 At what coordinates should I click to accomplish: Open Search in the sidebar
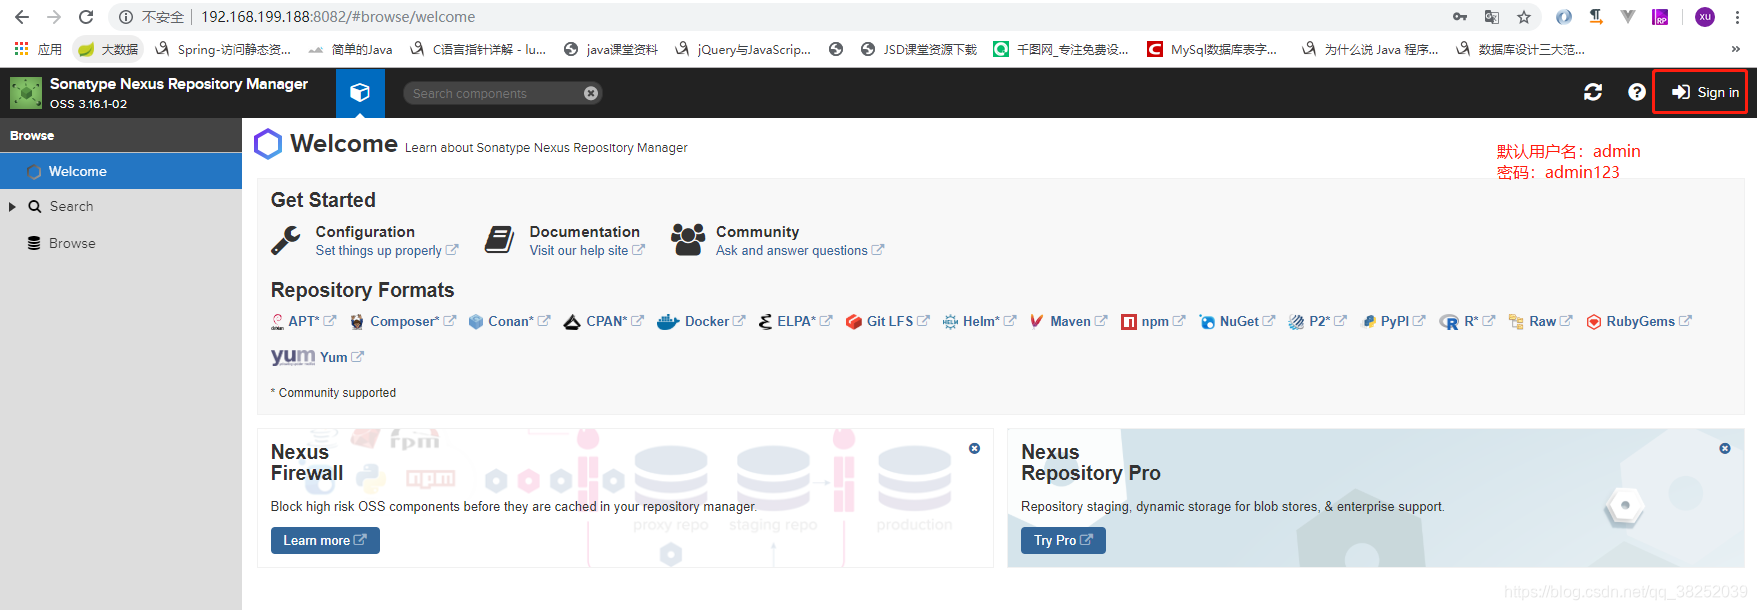[x=71, y=206]
